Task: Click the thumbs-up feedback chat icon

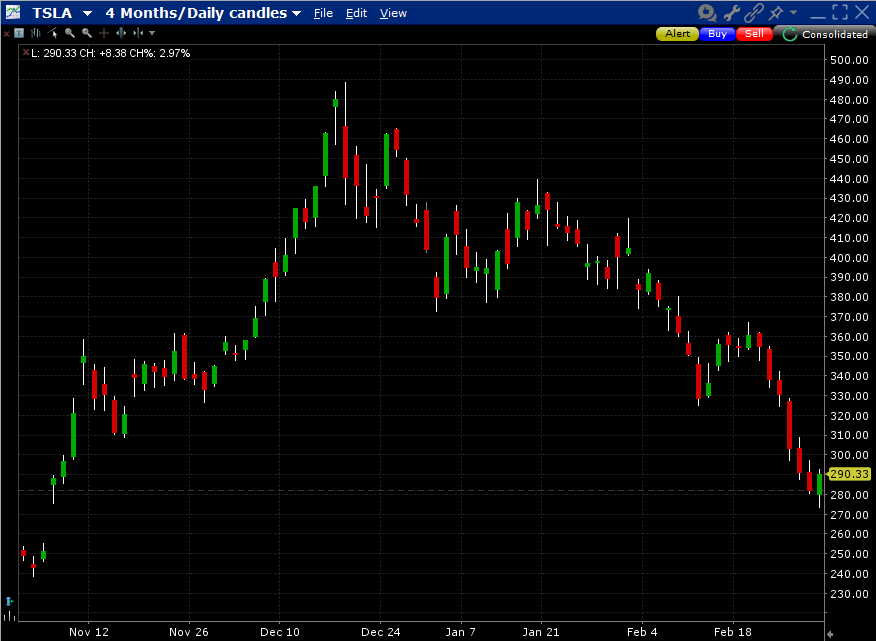Action: tap(707, 12)
